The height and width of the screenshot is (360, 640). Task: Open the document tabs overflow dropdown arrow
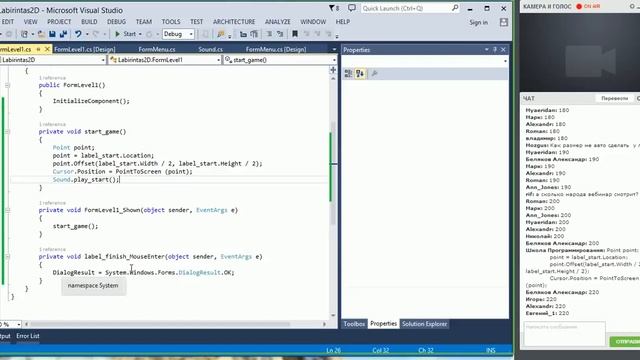click(334, 49)
